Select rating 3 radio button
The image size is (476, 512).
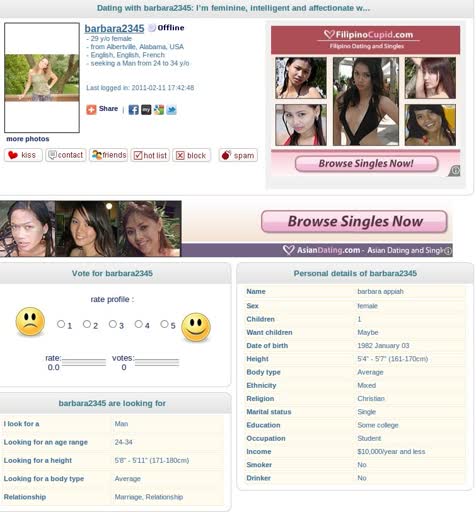[x=113, y=324]
